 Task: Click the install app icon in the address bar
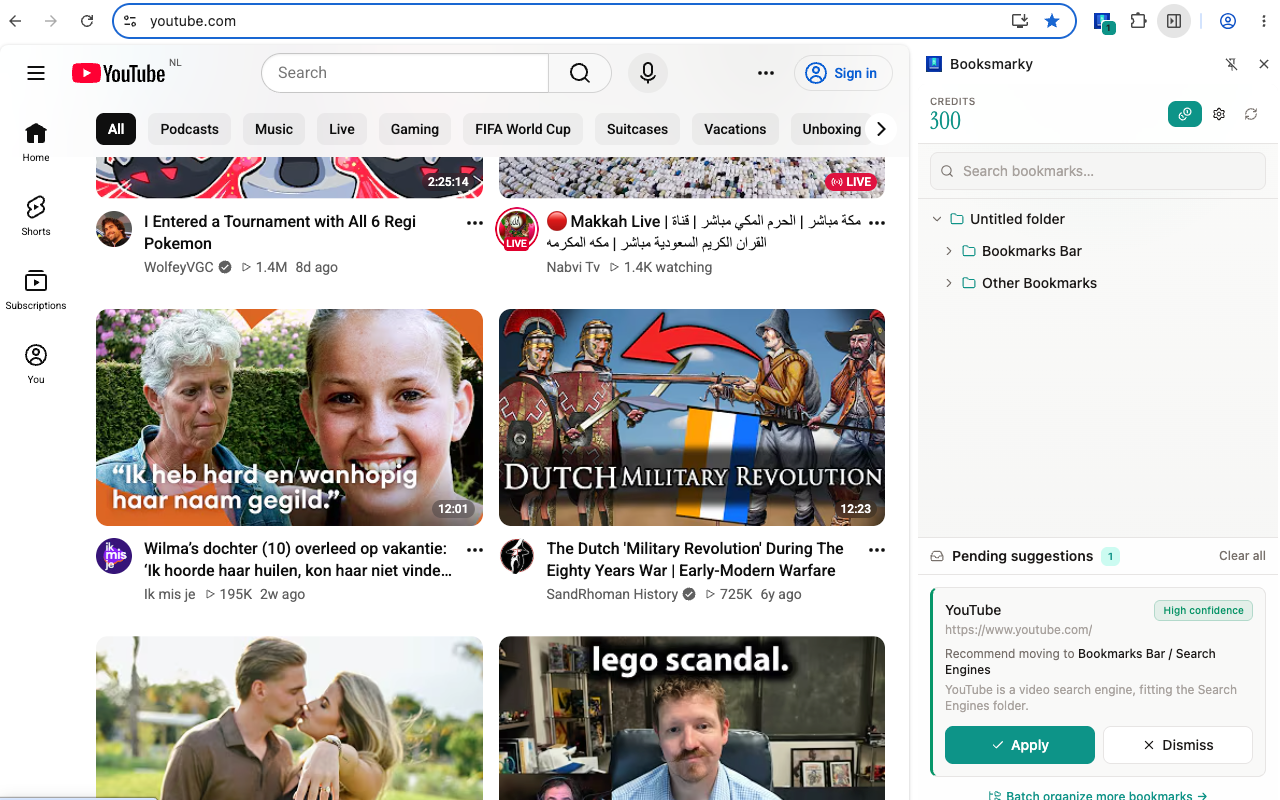point(1020,21)
